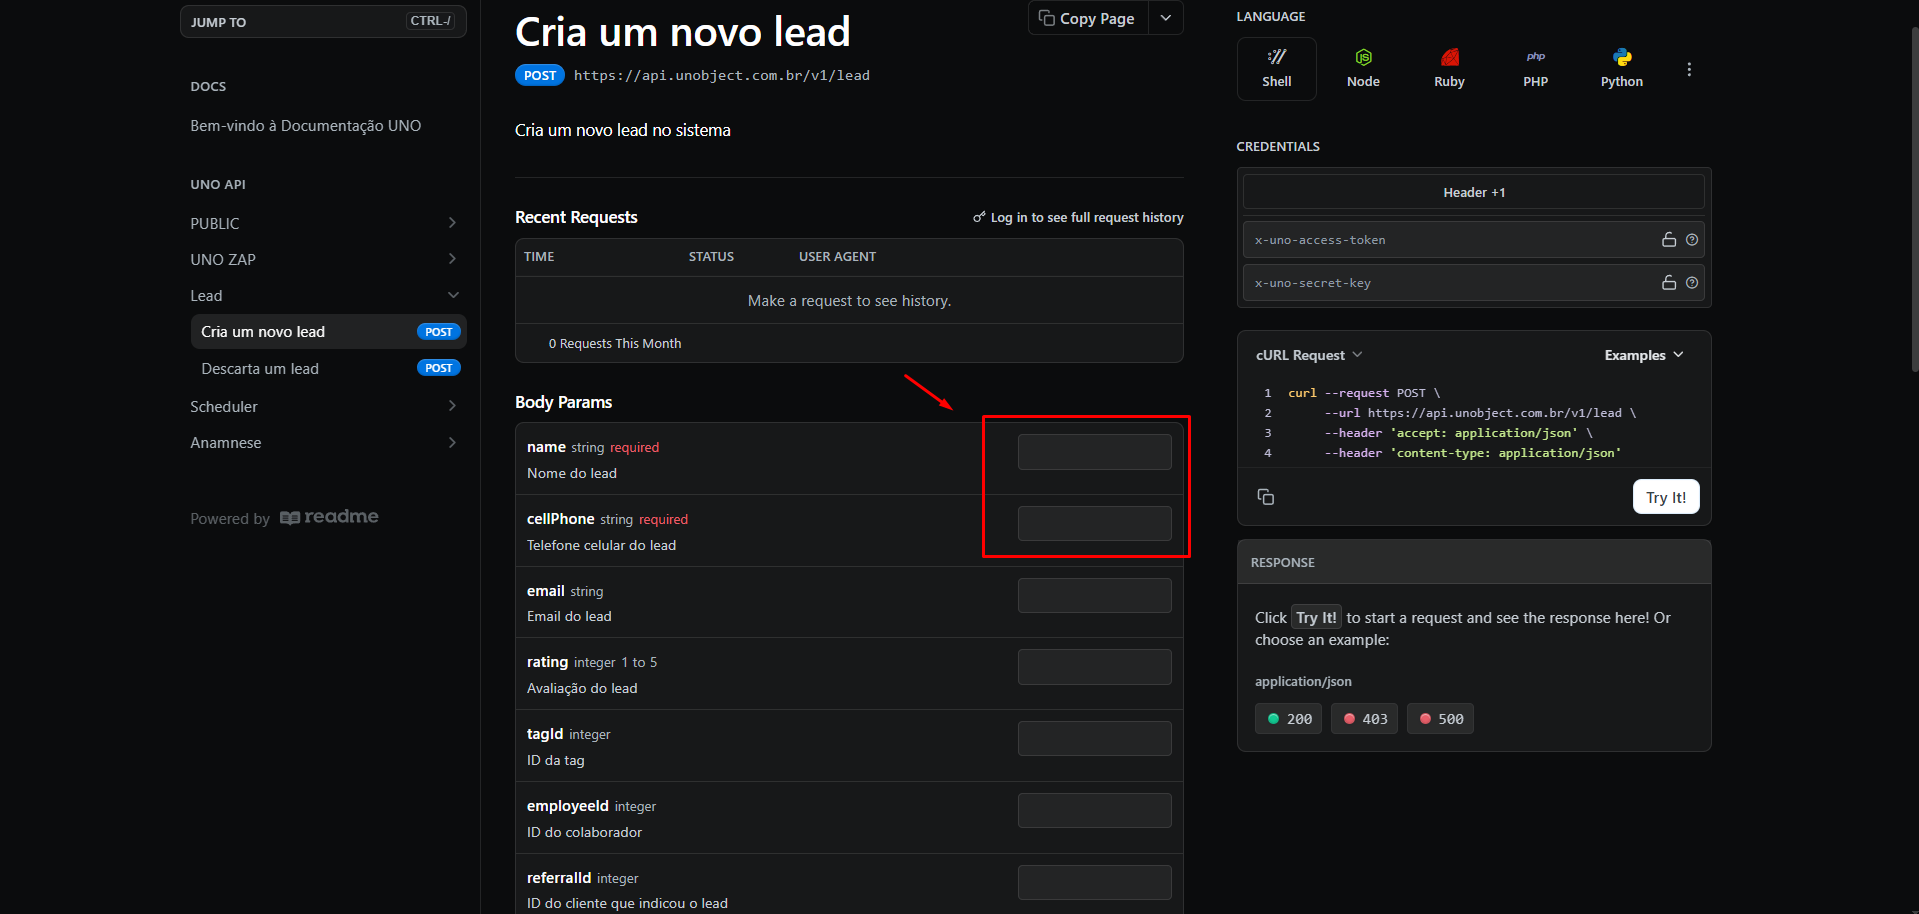Click the cellPhone body param input
1919x914 pixels.
pos(1095,524)
